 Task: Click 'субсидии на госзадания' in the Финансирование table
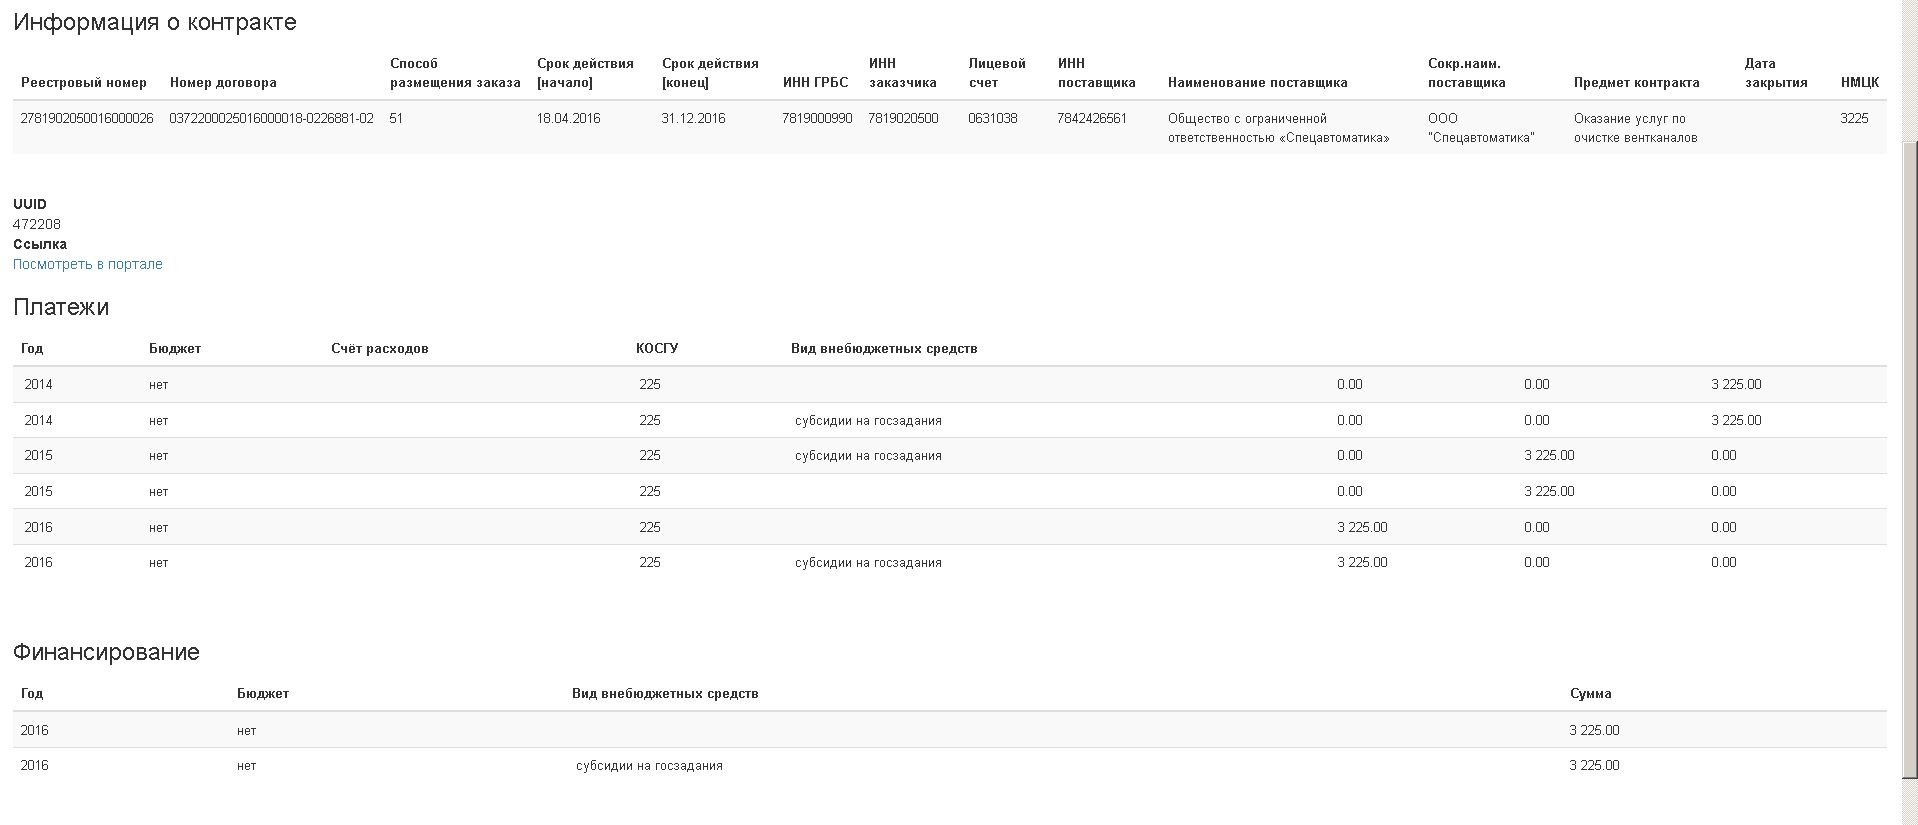649,765
